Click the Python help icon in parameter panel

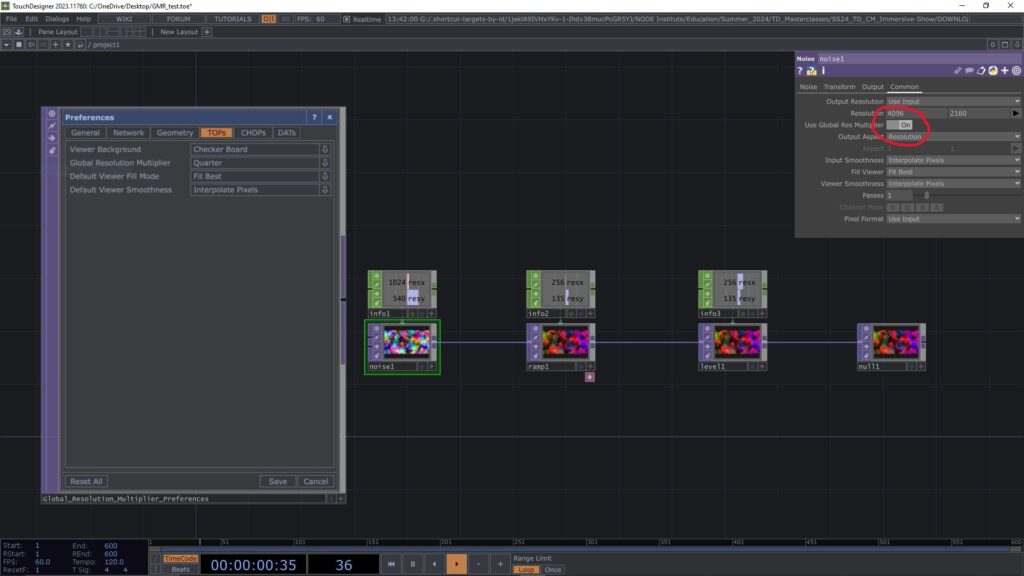pos(812,72)
